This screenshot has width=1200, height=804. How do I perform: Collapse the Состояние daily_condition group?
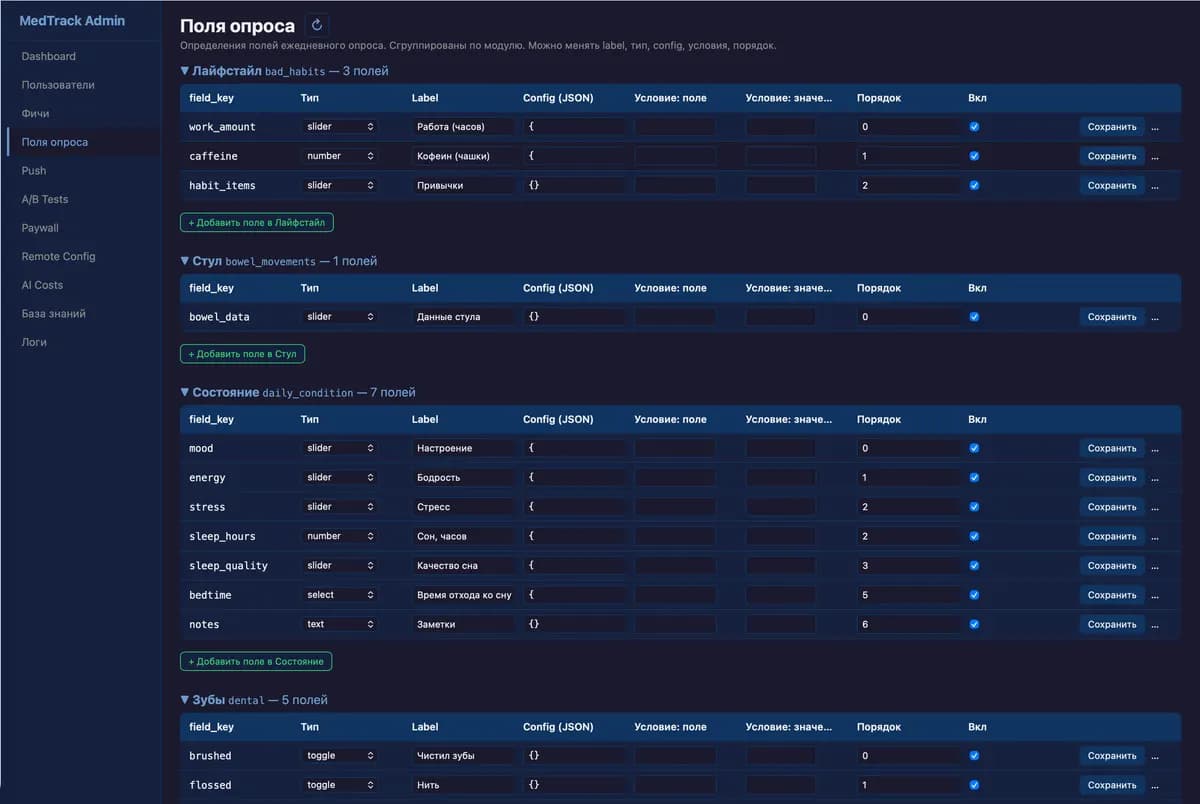(x=184, y=392)
